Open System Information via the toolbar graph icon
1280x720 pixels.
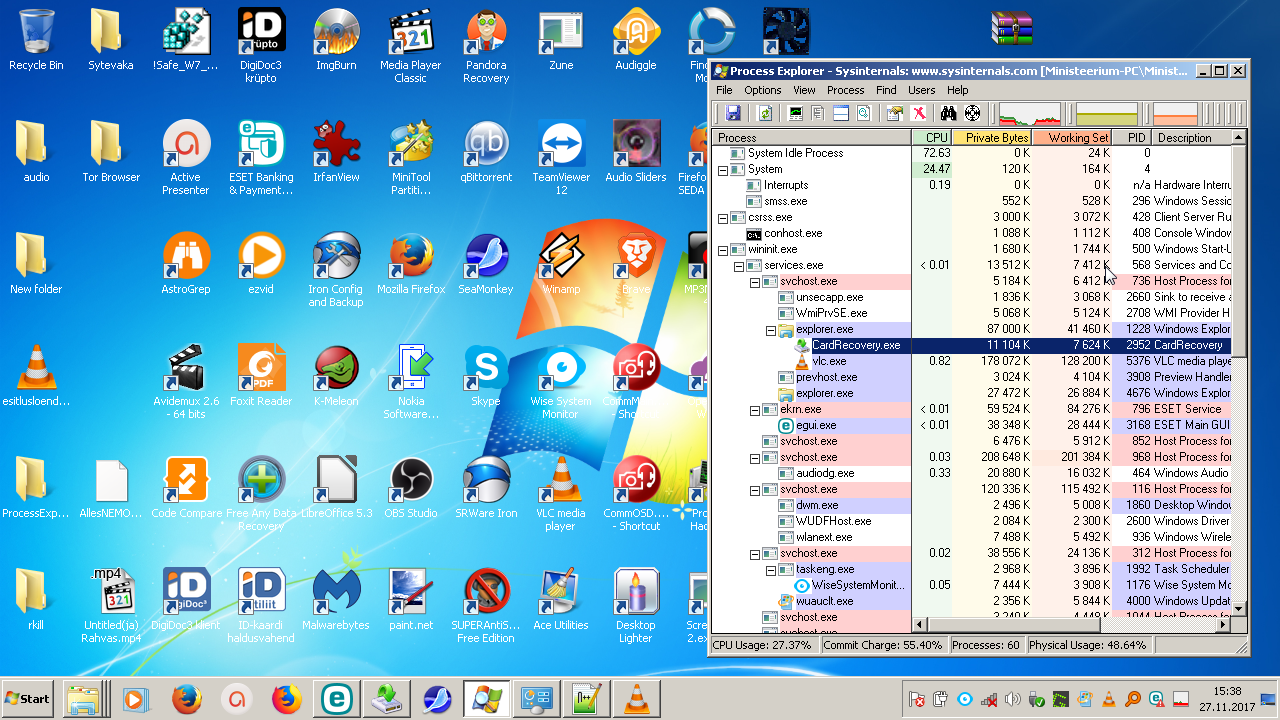tap(796, 113)
